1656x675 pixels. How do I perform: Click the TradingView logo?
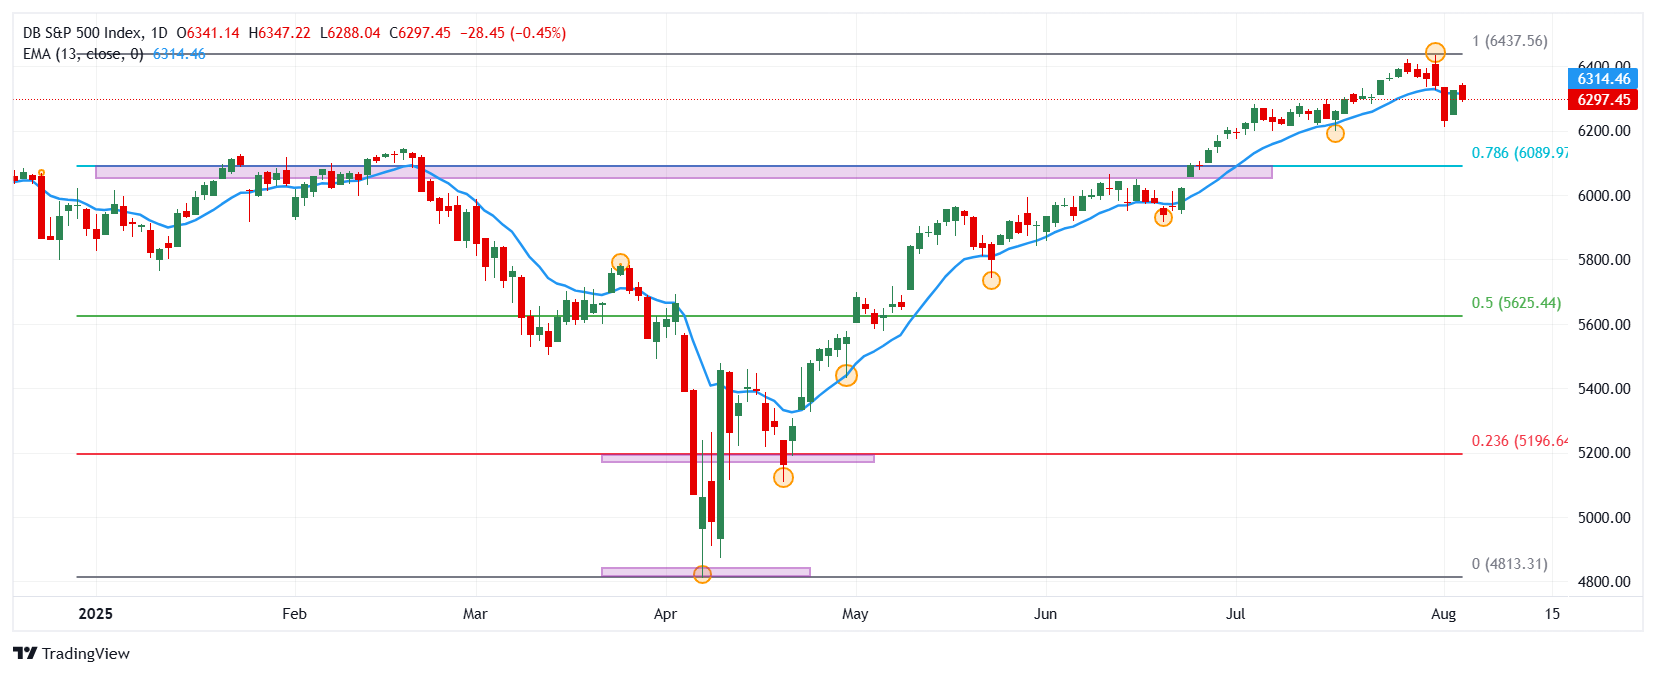pos(72,653)
